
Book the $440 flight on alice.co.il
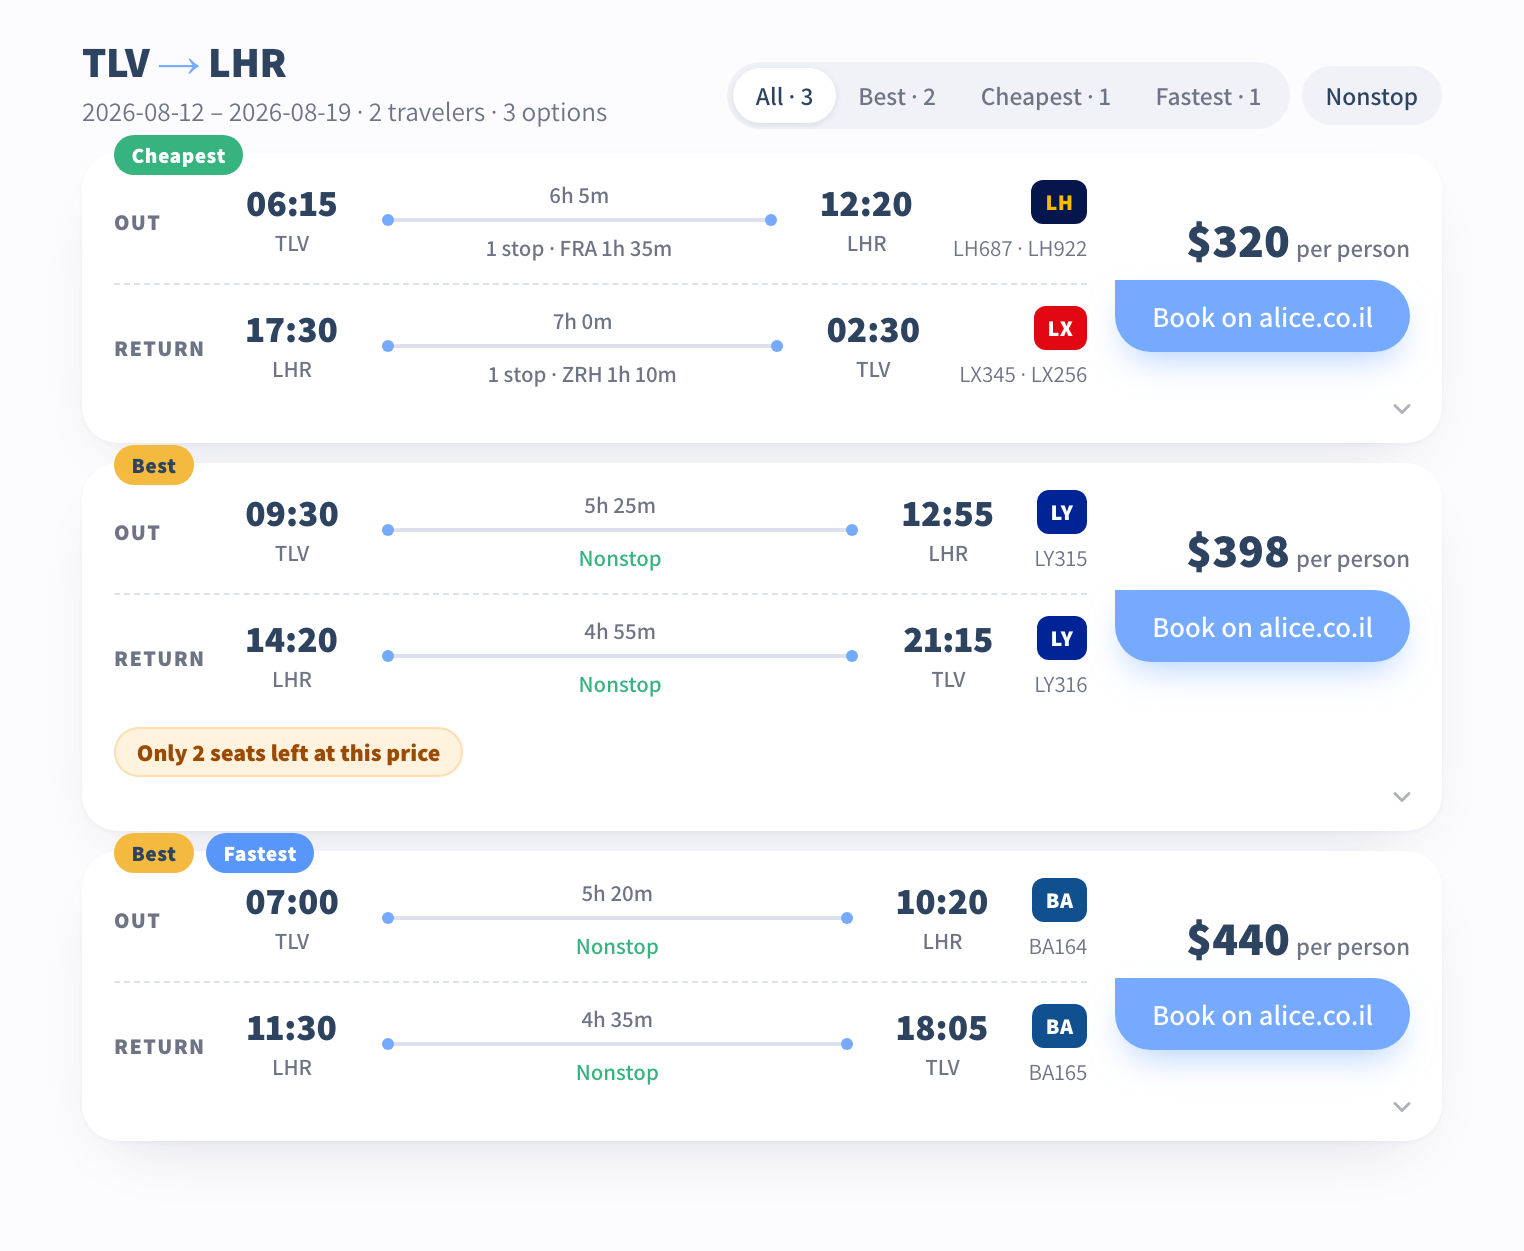click(1262, 1015)
